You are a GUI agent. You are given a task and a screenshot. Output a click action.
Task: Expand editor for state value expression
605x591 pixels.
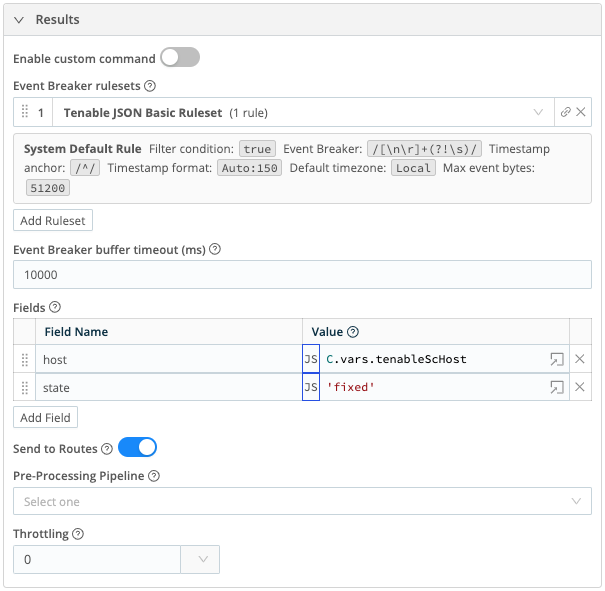[557, 387]
